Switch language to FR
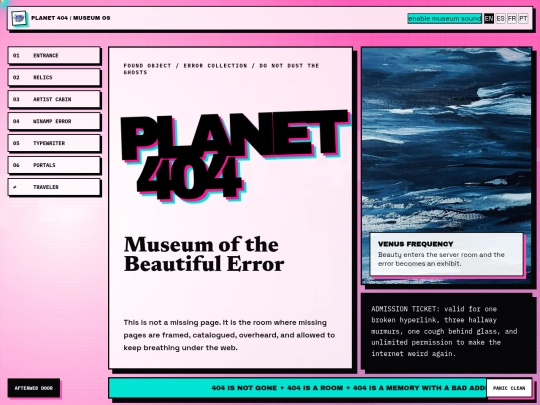Viewport: 540px width, 405px height. [512, 19]
